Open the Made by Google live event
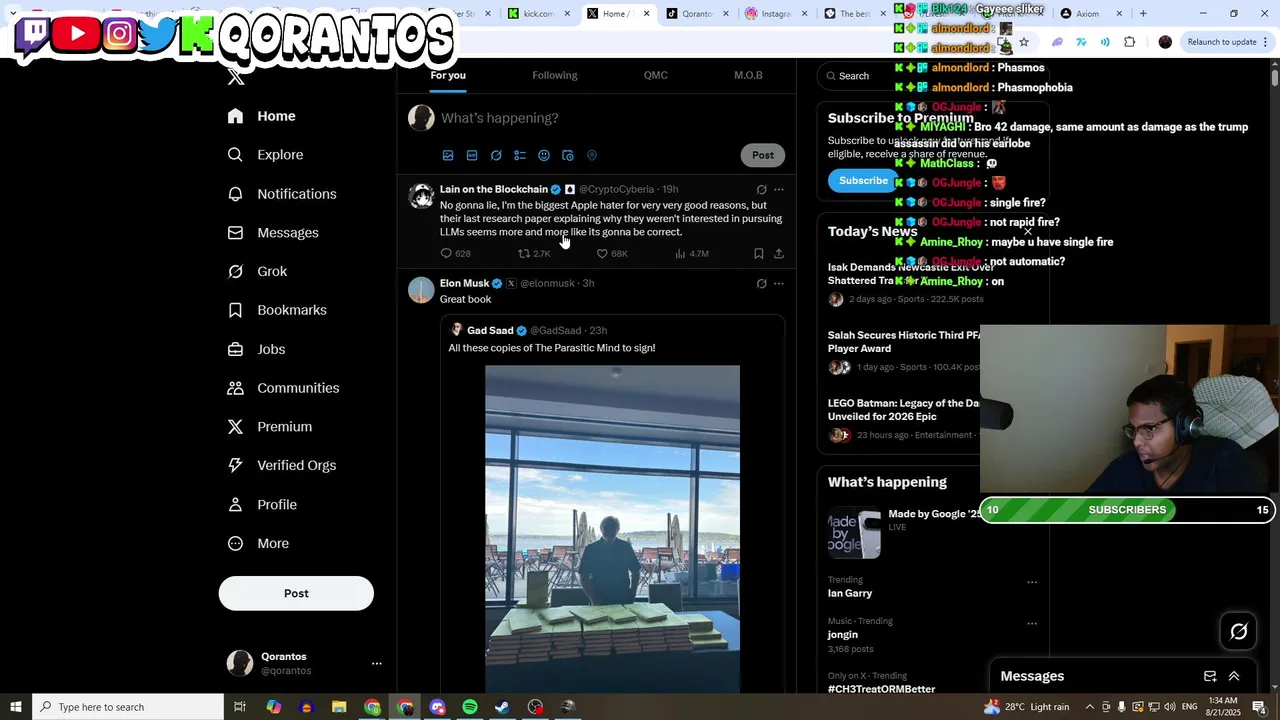 (905, 531)
